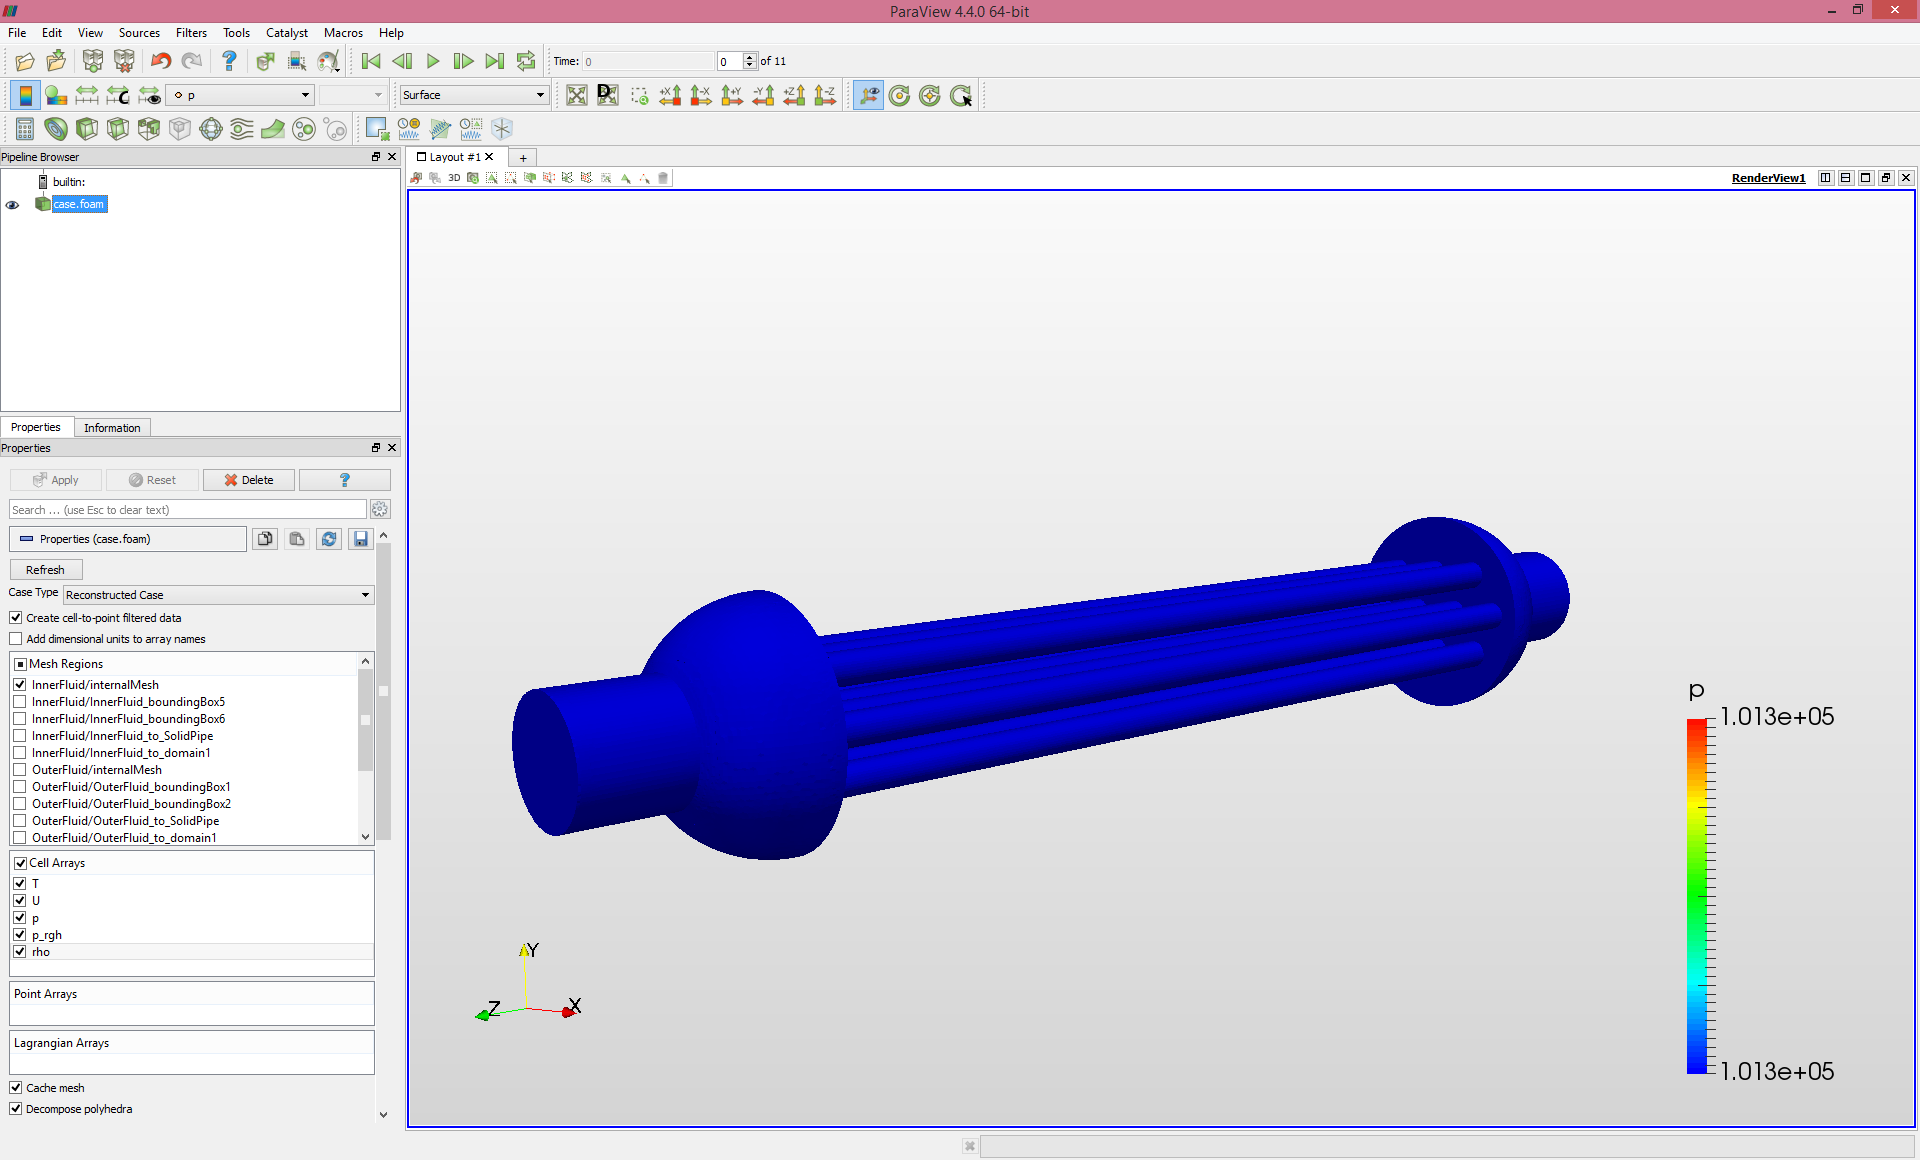Uncheck the p_rgh cell array
Screen dimensions: 1920x1160
point(20,935)
